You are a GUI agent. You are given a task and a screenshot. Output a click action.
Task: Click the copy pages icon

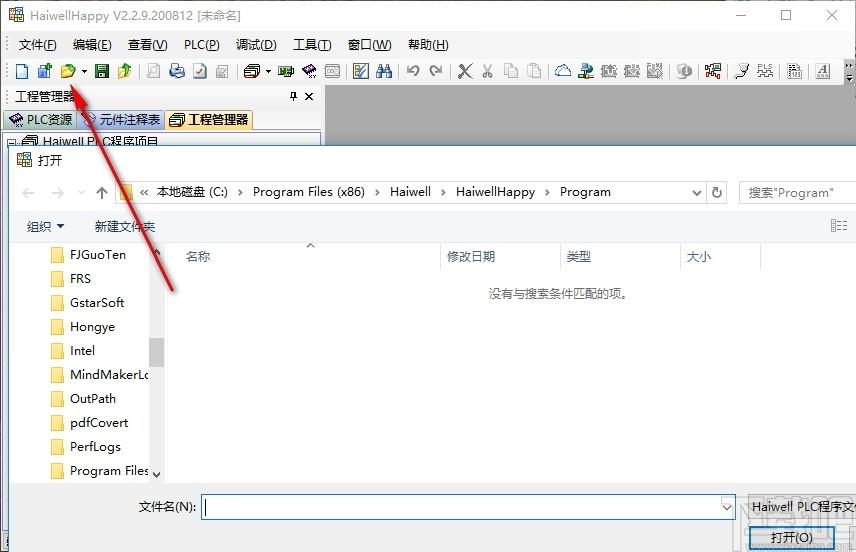tap(511, 71)
